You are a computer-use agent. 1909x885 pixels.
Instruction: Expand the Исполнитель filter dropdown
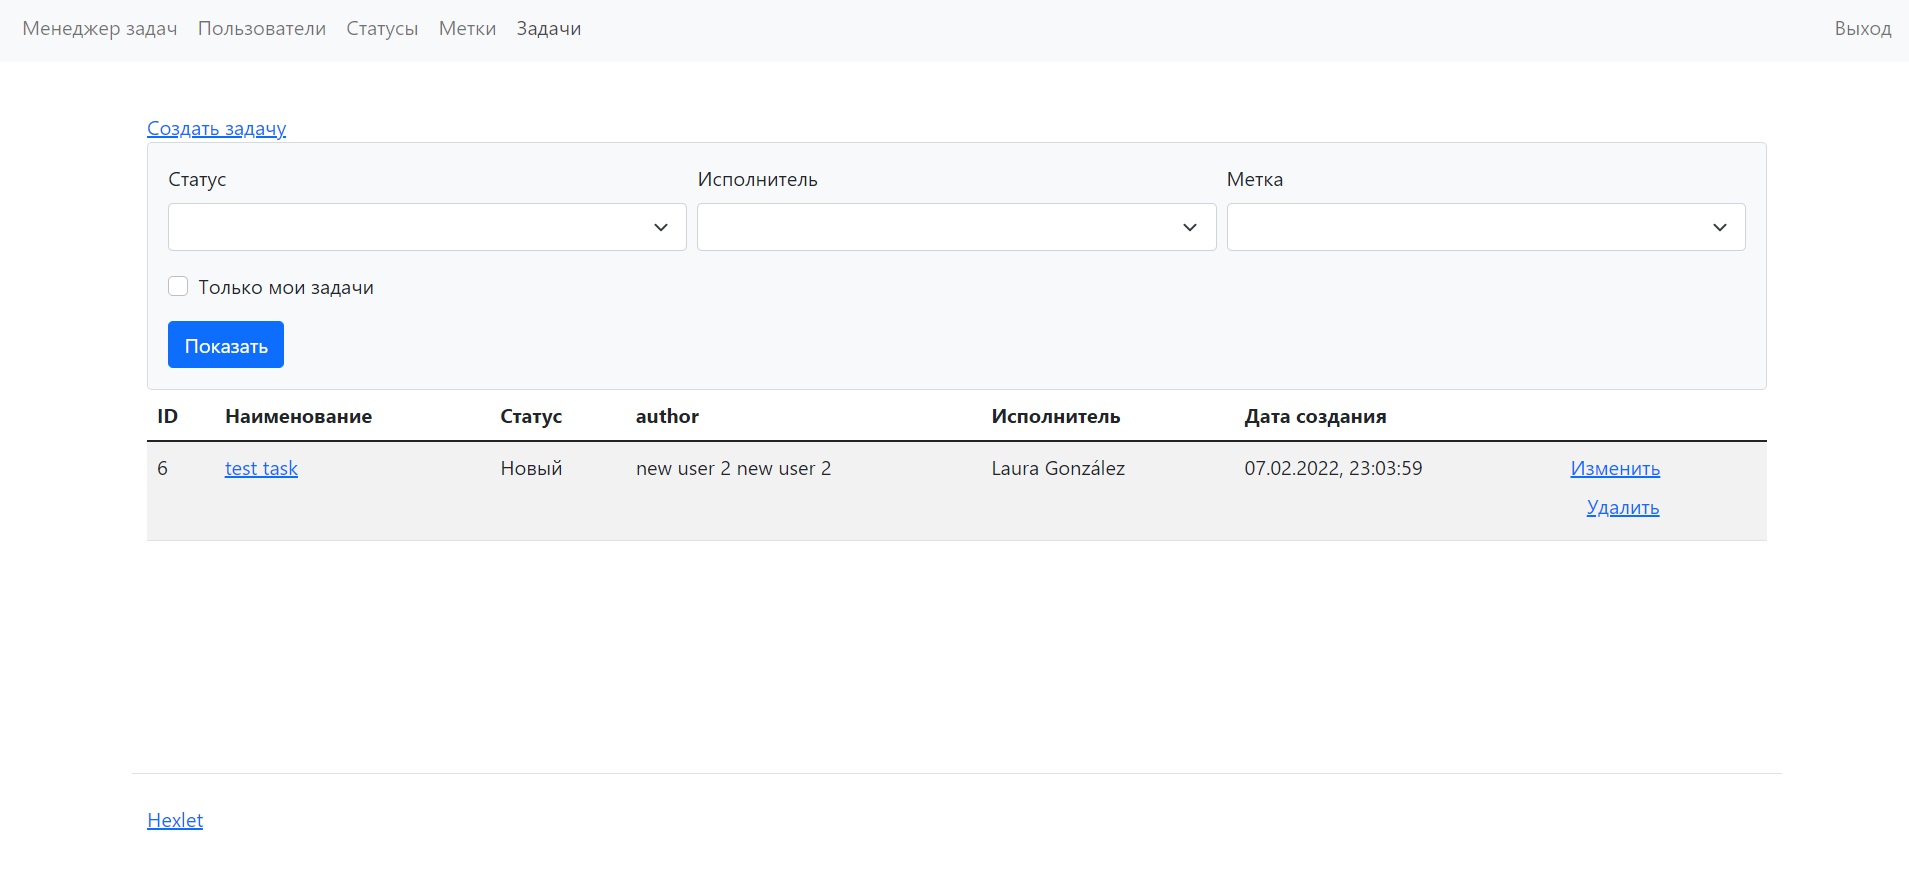(x=956, y=227)
